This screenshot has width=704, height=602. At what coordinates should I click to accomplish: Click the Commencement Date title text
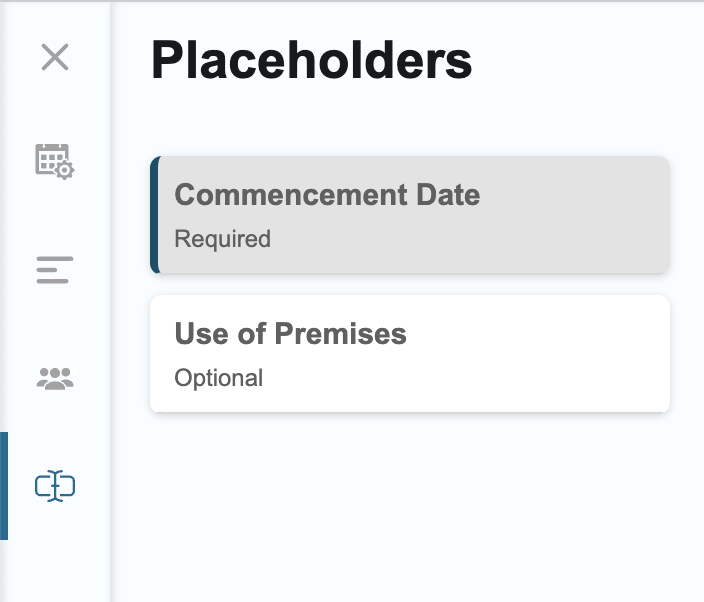tap(327, 195)
